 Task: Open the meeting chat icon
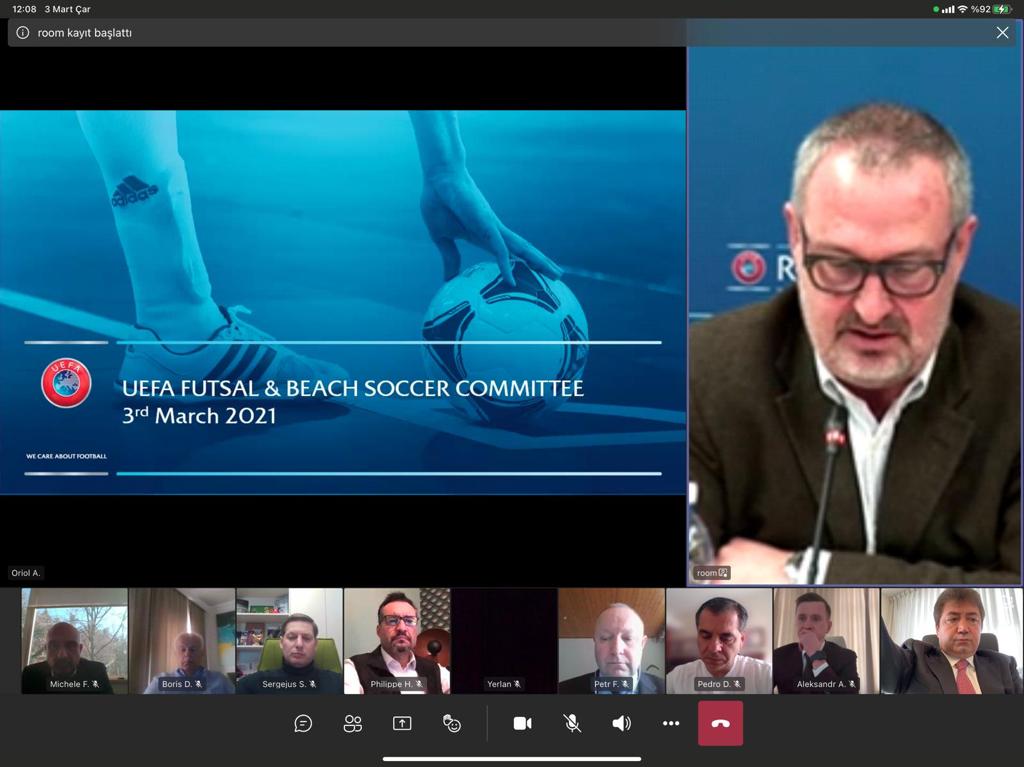tap(303, 723)
